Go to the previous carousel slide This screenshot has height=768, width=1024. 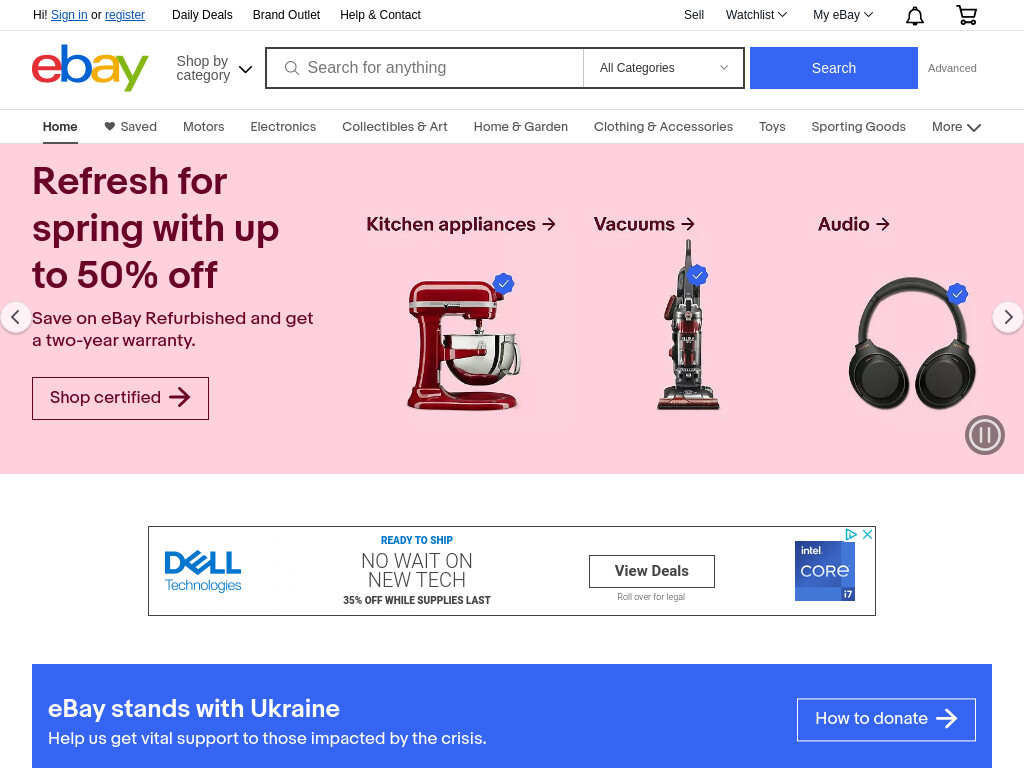(16, 317)
